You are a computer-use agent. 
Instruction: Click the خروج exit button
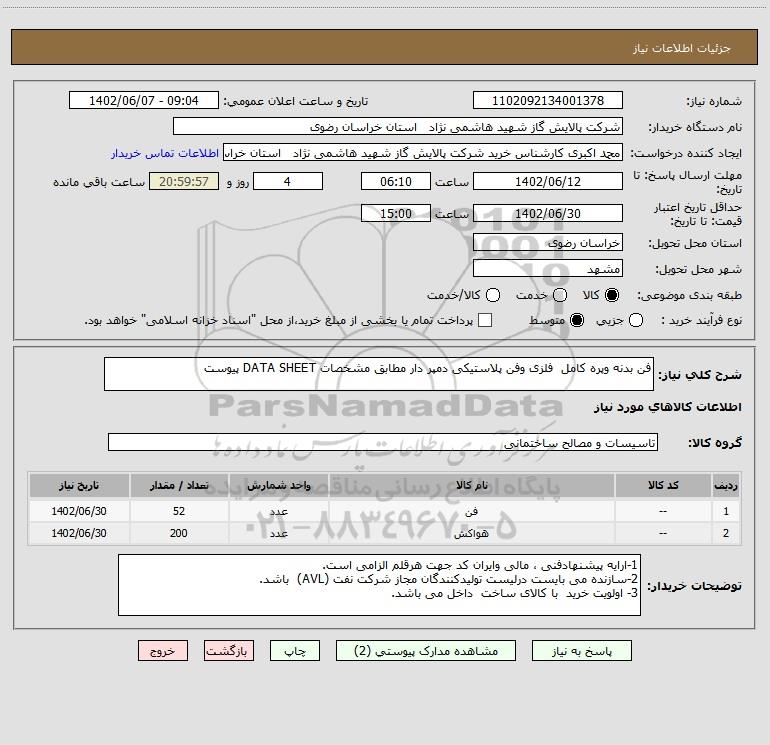pyautogui.click(x=163, y=651)
